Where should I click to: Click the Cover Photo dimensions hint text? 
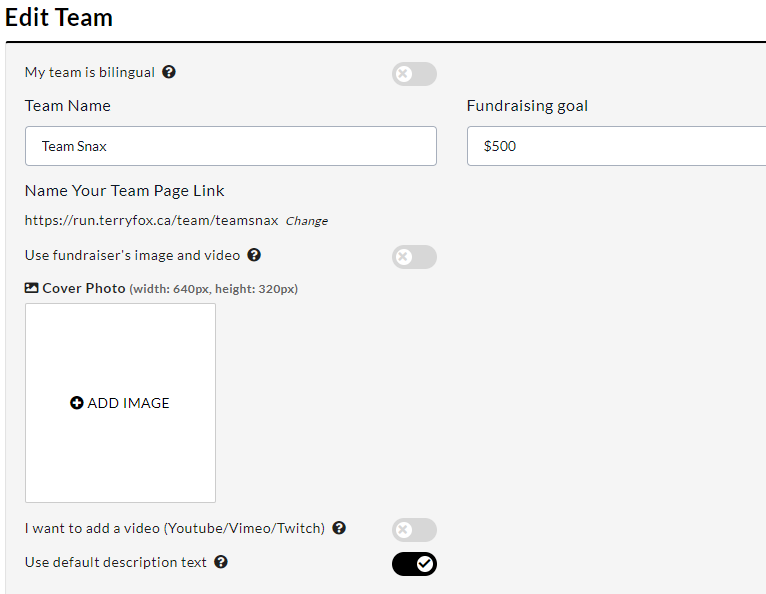pos(213,289)
